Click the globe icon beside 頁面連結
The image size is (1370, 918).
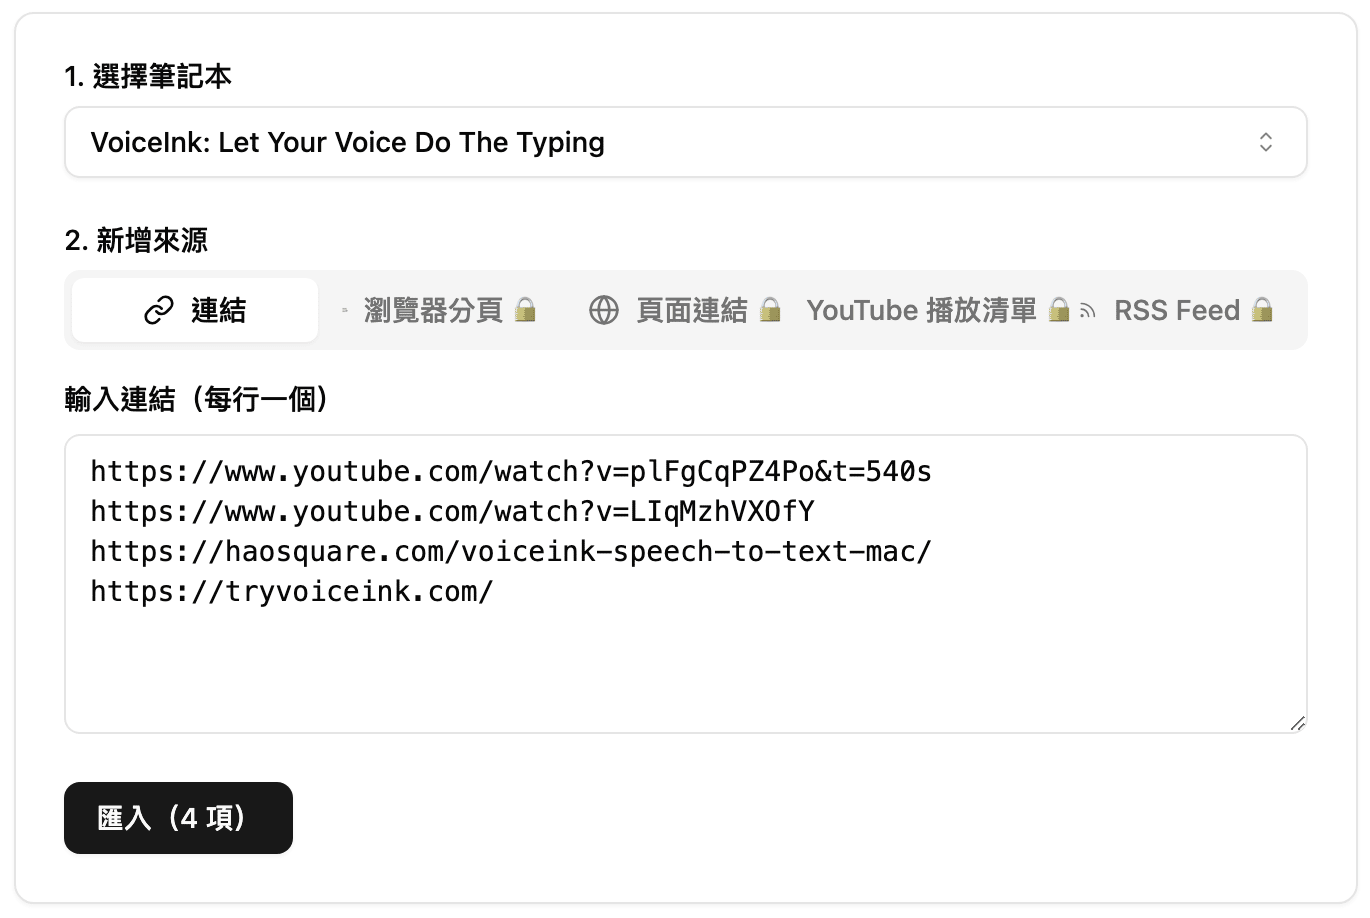[604, 311]
